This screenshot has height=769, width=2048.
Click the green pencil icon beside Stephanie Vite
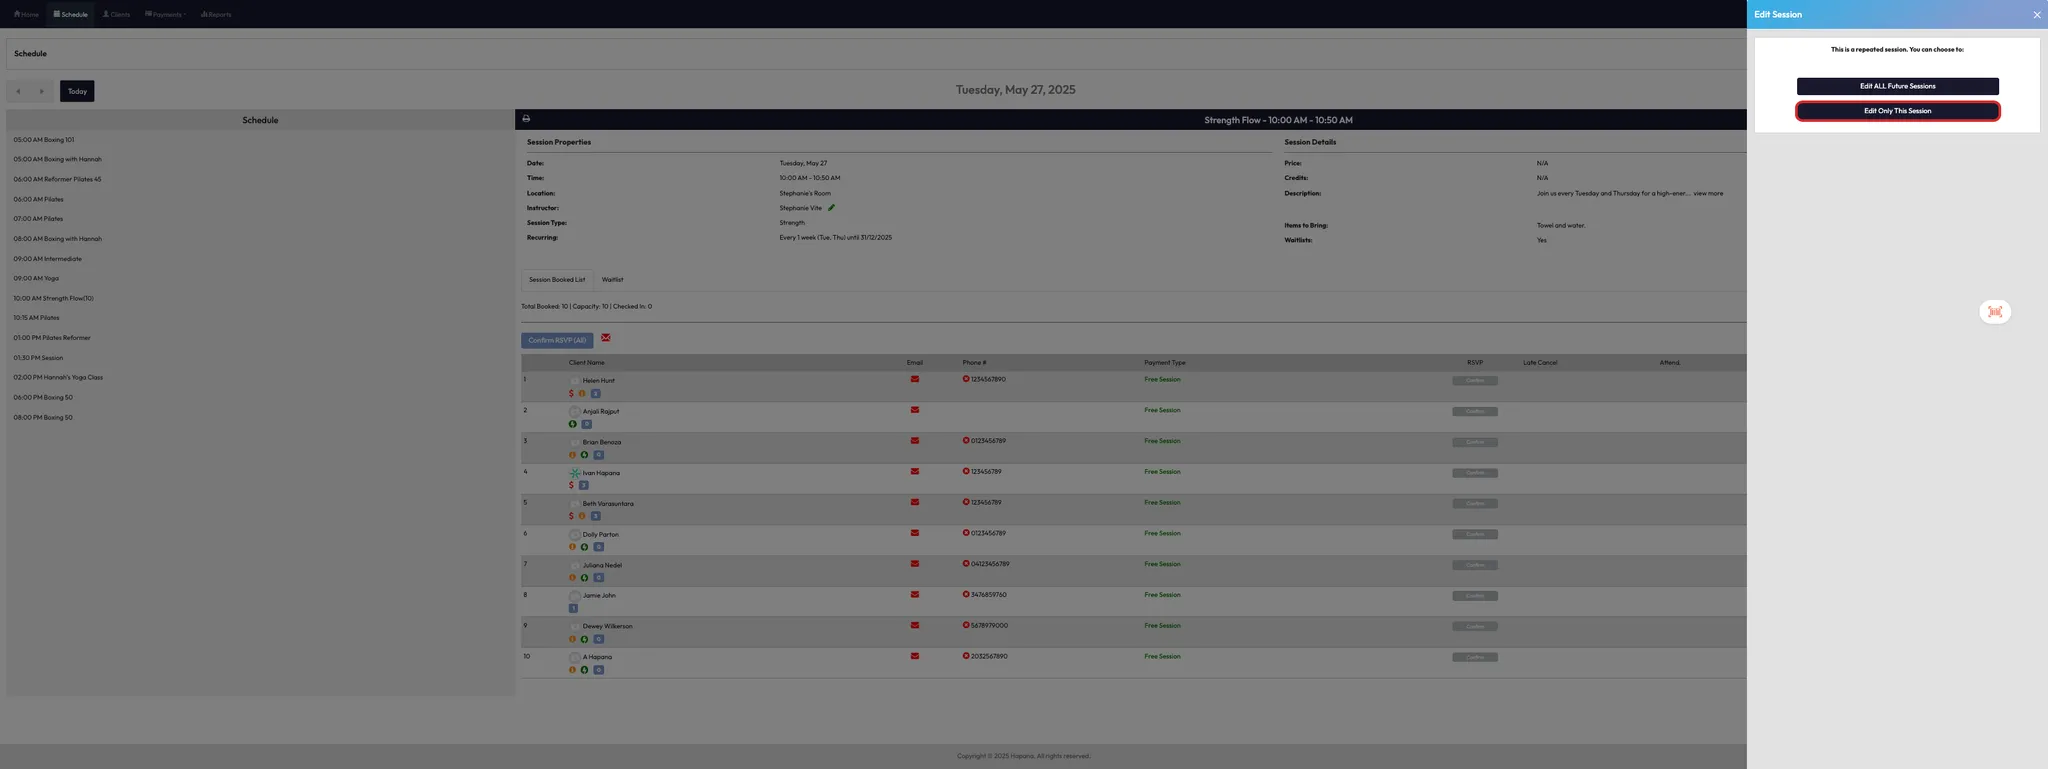pos(831,208)
